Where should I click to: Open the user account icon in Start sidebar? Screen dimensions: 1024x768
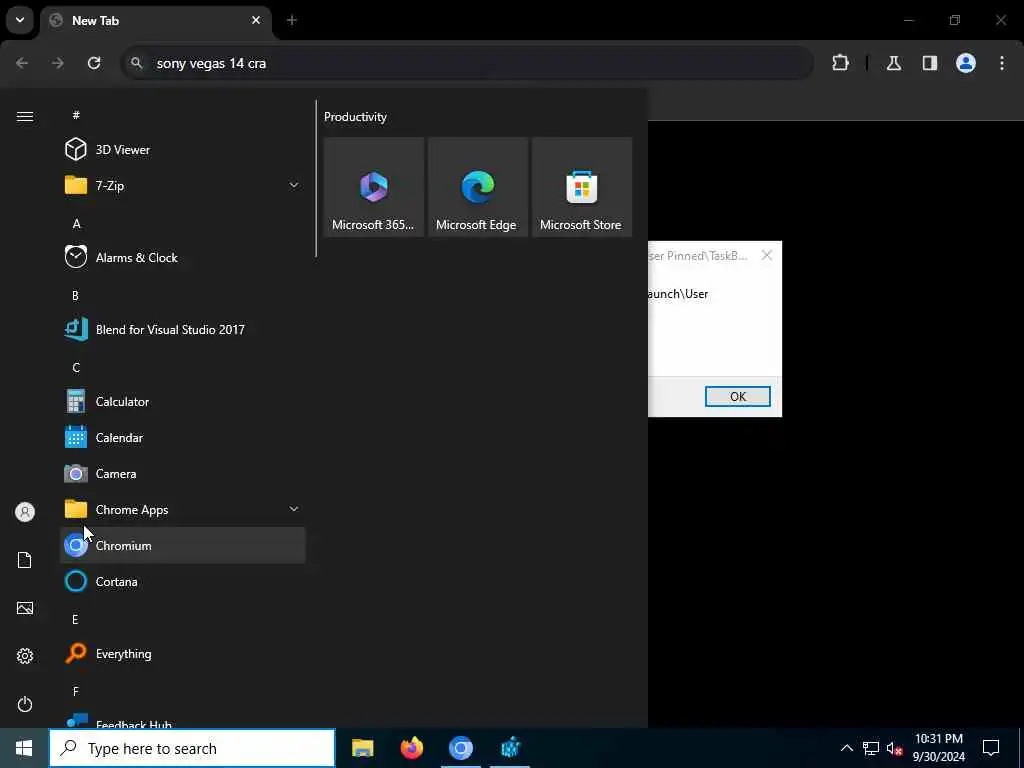click(x=25, y=512)
